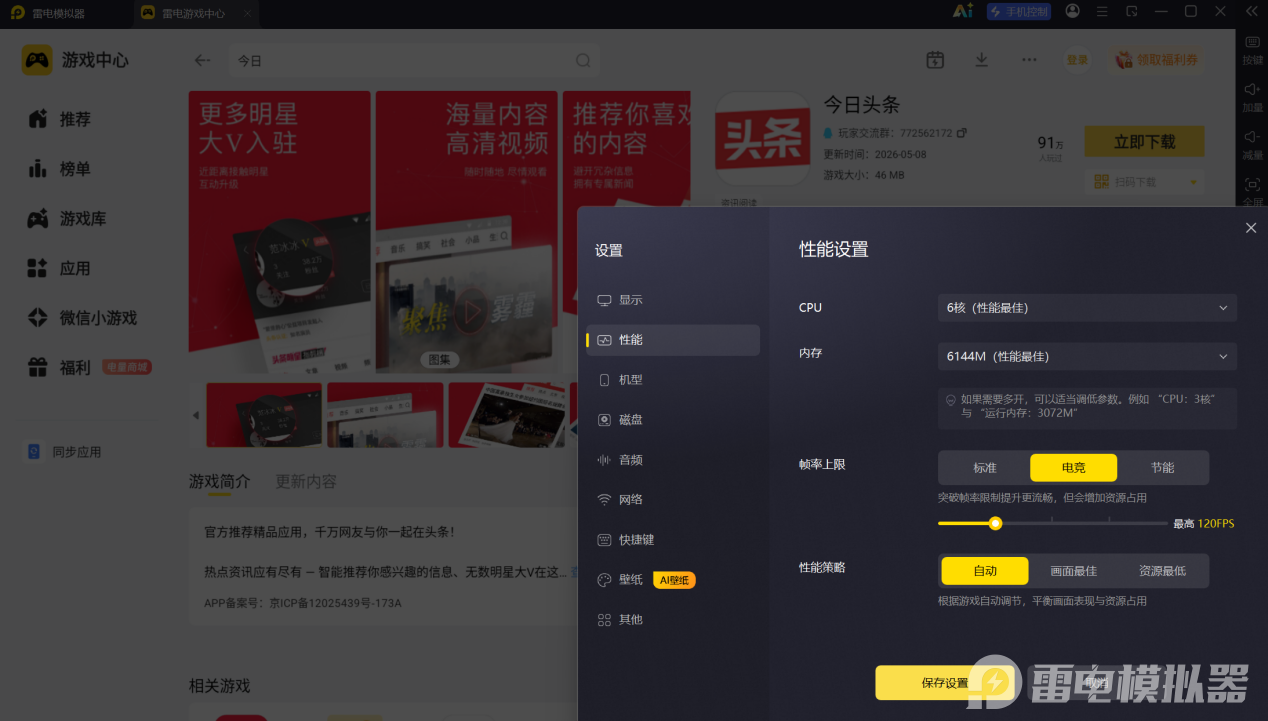
Task: Select 自动 performance strategy option
Action: tap(985, 571)
